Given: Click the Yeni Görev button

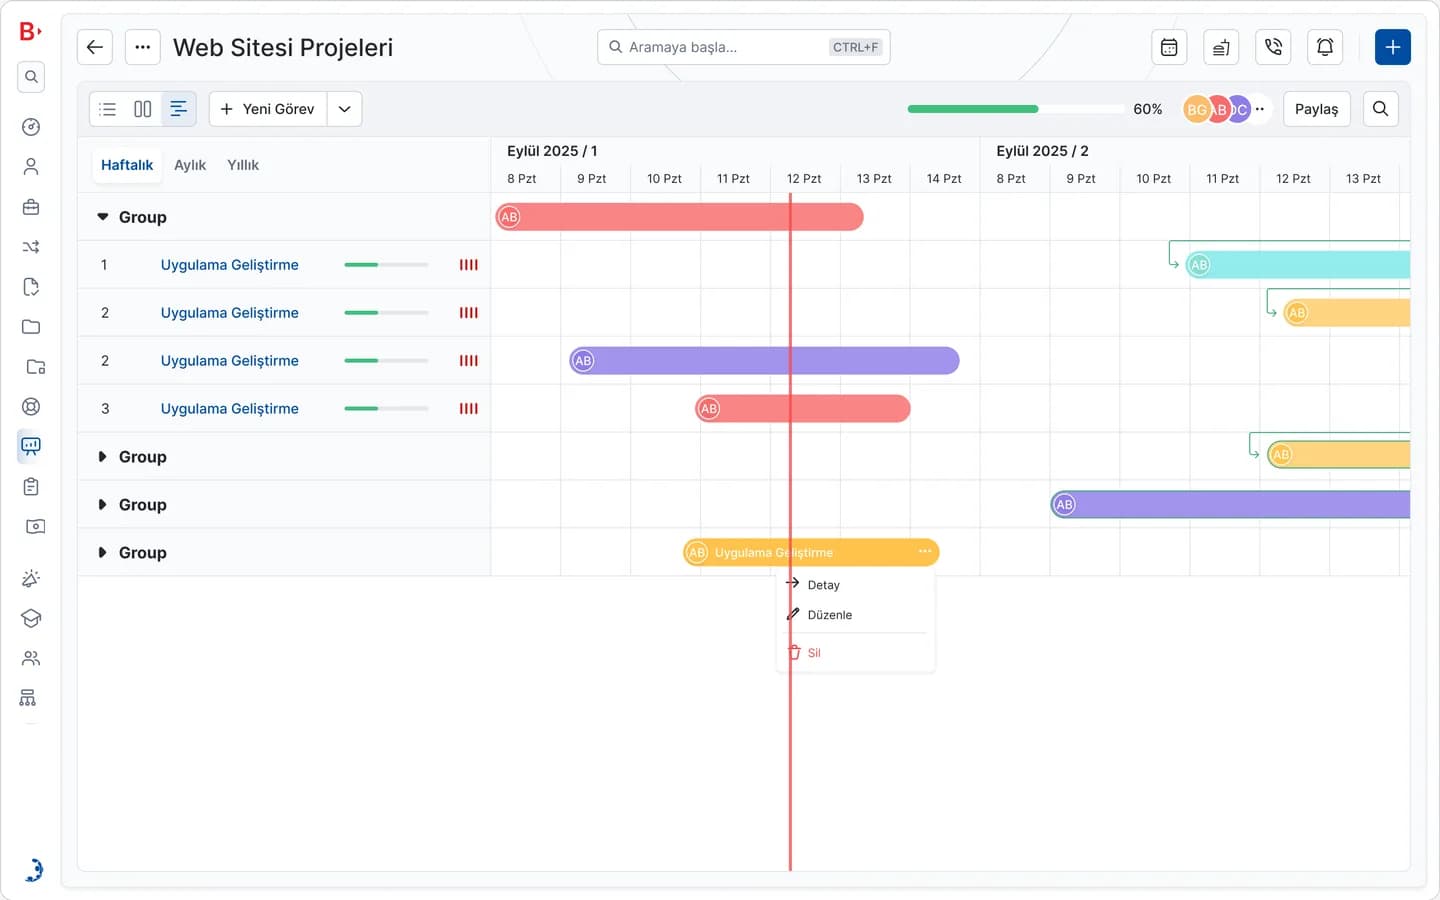Looking at the screenshot, I should (x=268, y=109).
